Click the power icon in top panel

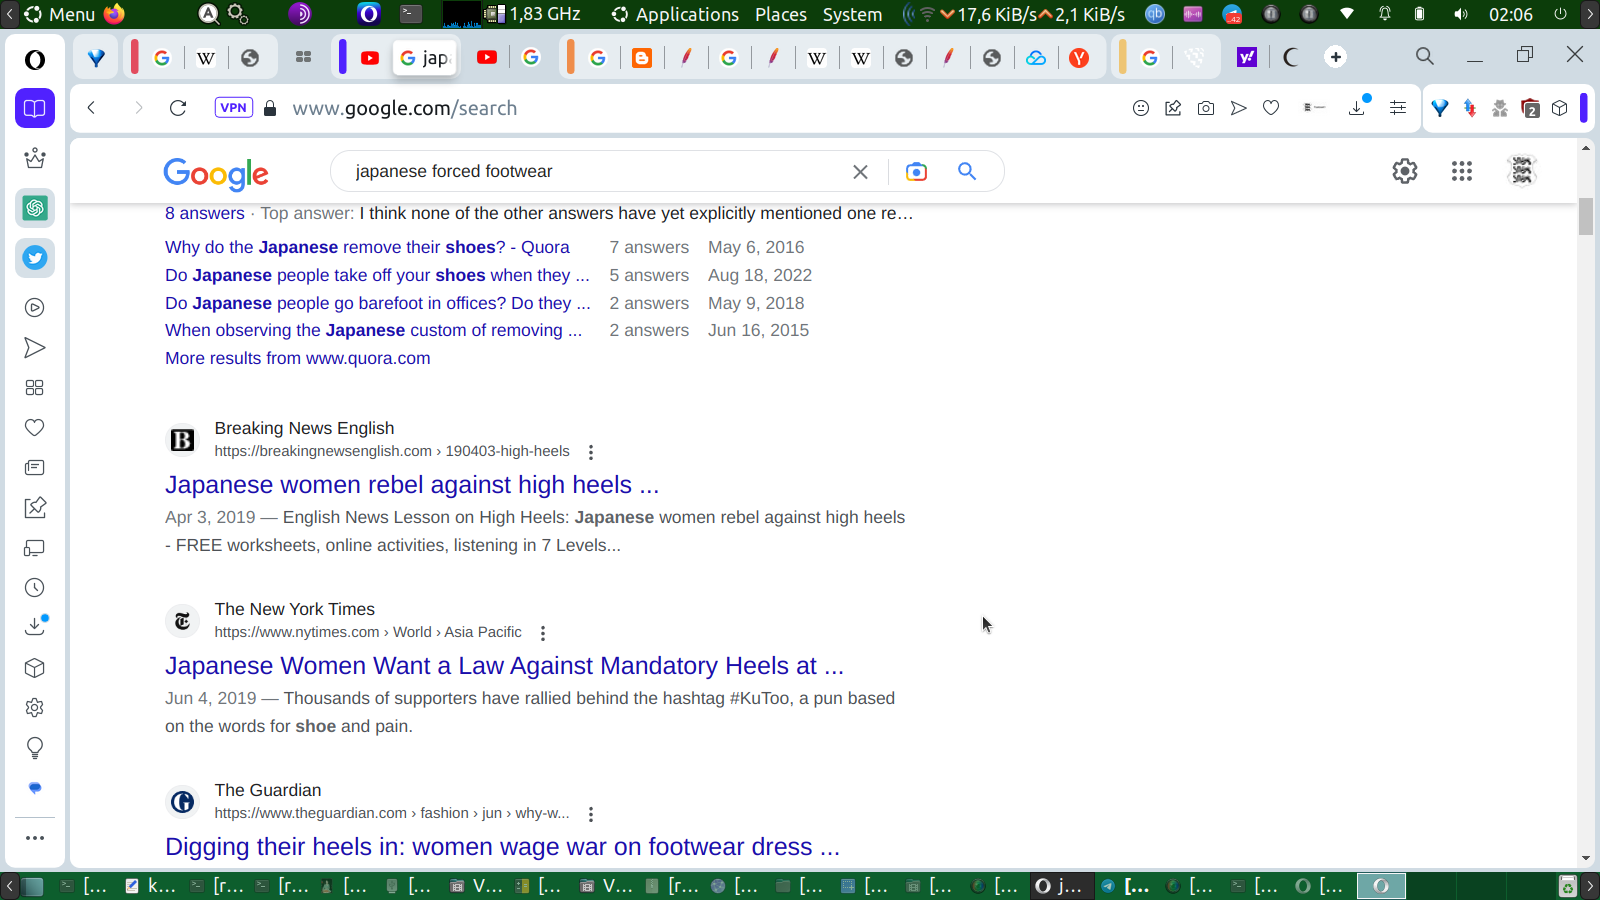pos(1560,14)
